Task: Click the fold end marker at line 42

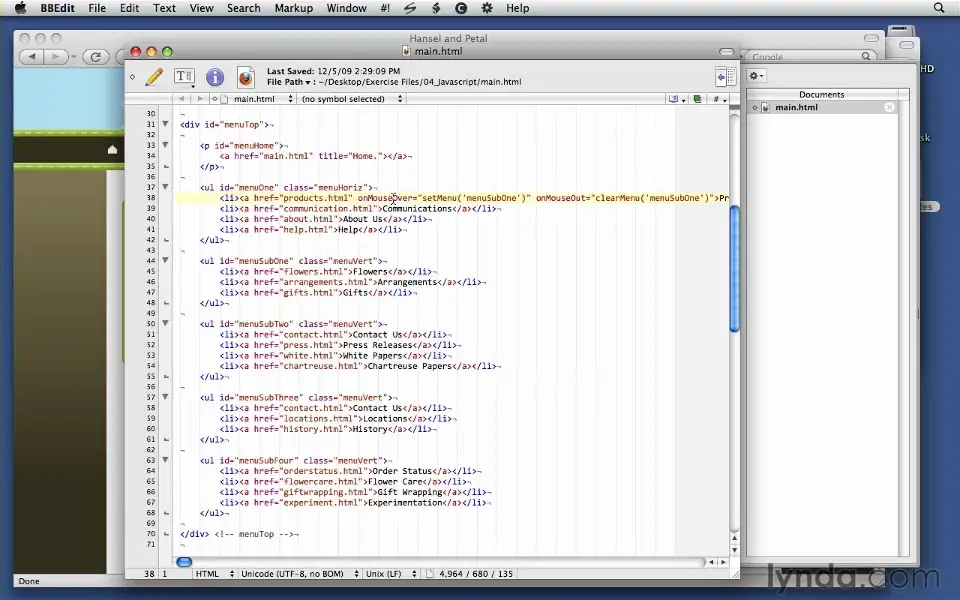Action: [x=166, y=240]
